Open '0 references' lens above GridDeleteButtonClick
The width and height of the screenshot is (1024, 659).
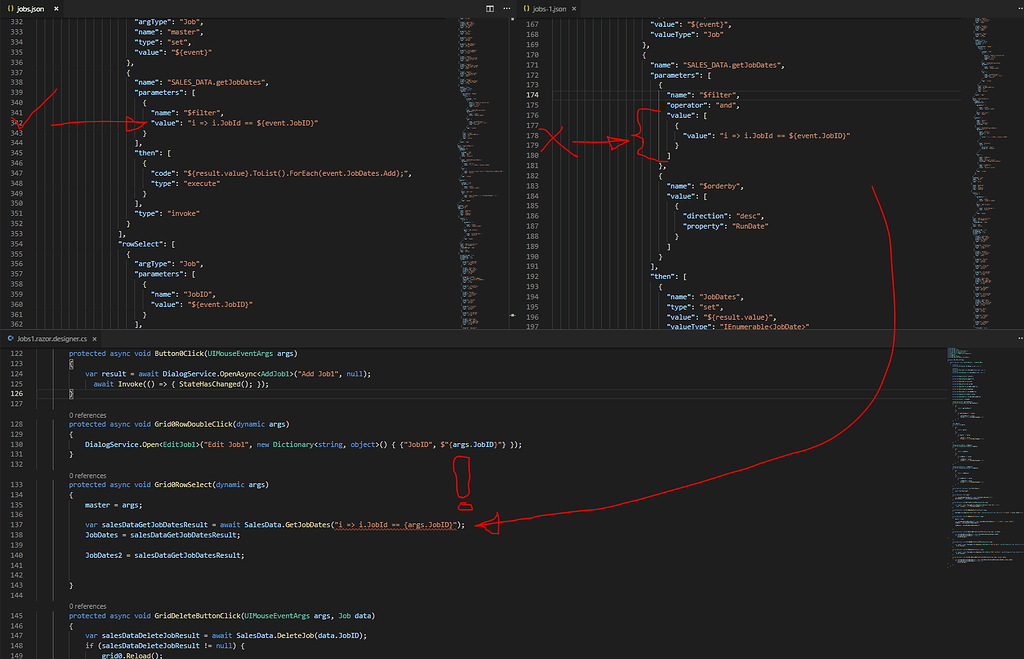tap(88, 607)
